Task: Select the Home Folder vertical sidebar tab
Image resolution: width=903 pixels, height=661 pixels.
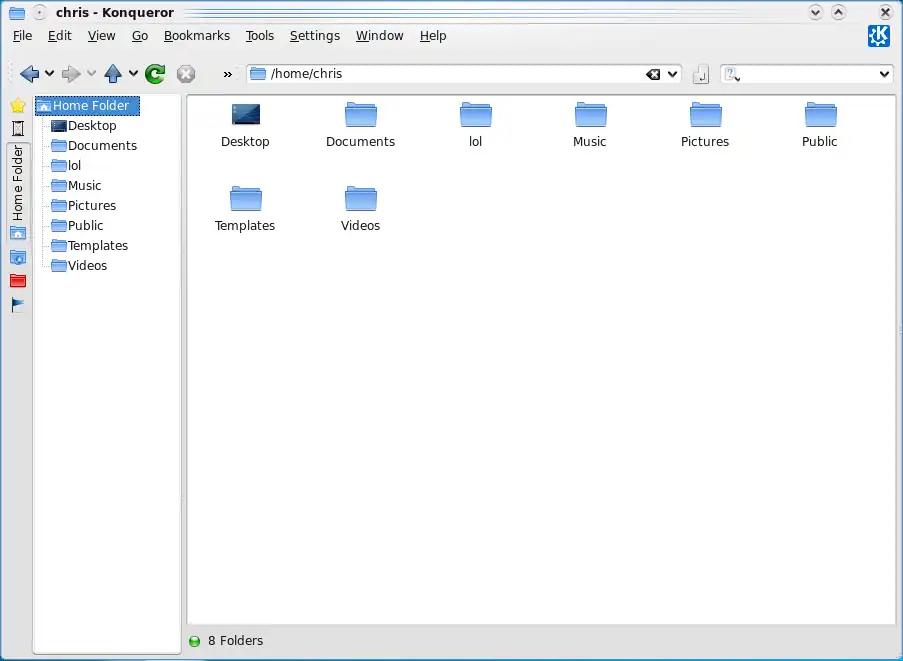Action: tap(17, 183)
